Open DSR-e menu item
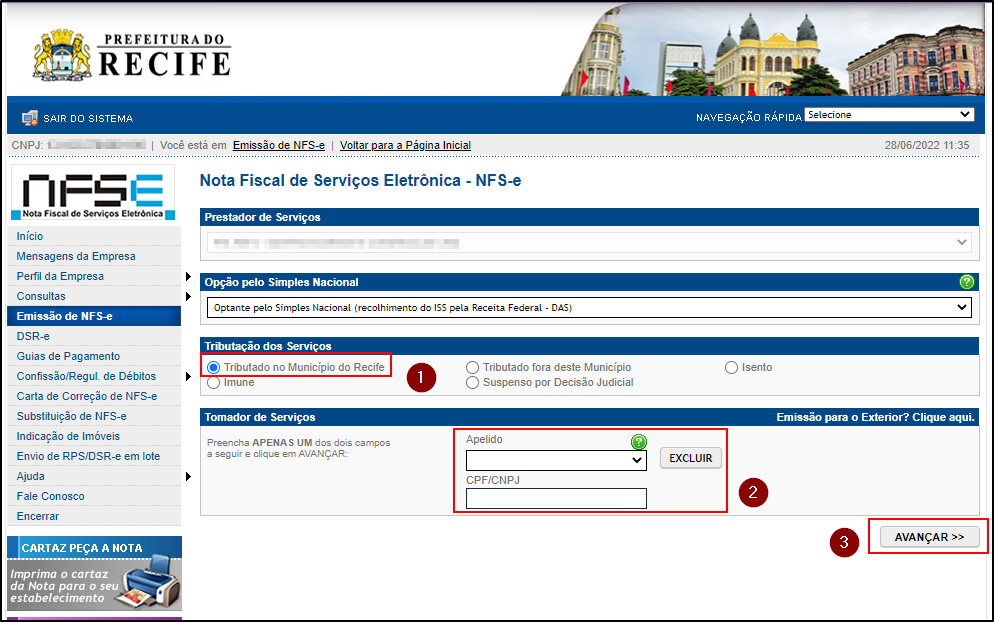Screen dimensions: 994x622 pos(33,336)
